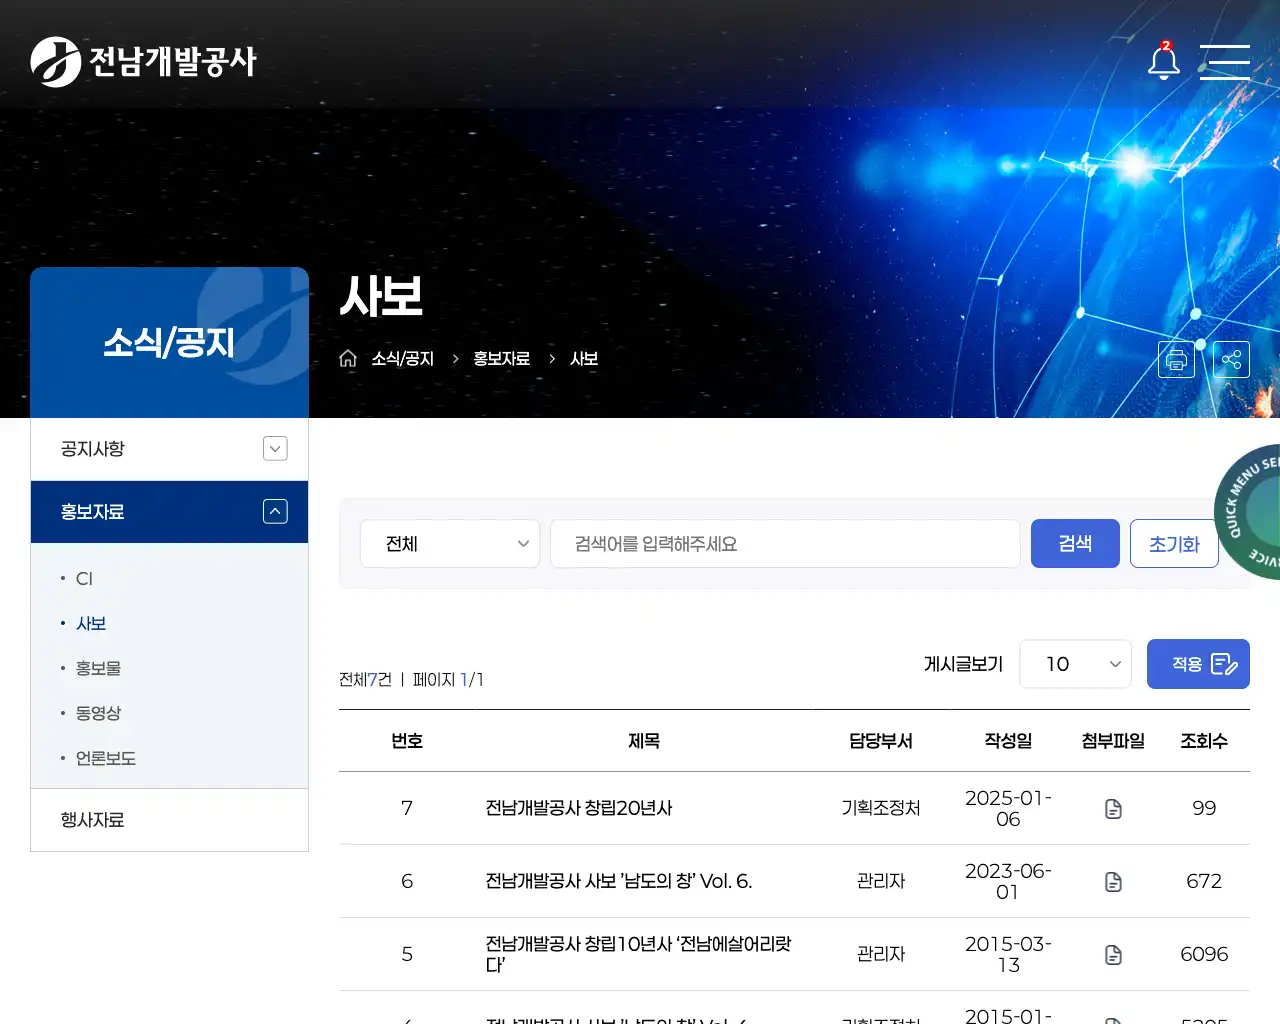Open the 전체 search category dropdown
This screenshot has height=1024, width=1280.
(450, 544)
